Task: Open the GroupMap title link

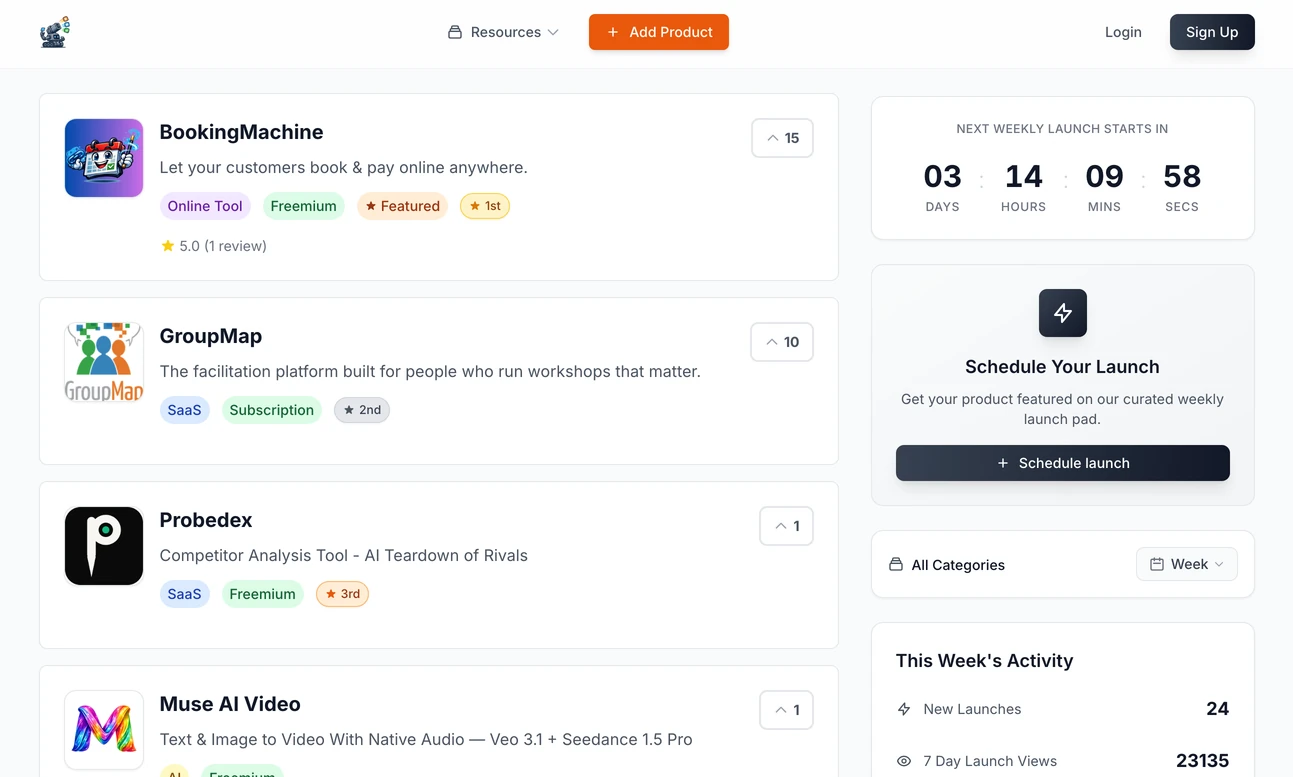Action: click(211, 336)
